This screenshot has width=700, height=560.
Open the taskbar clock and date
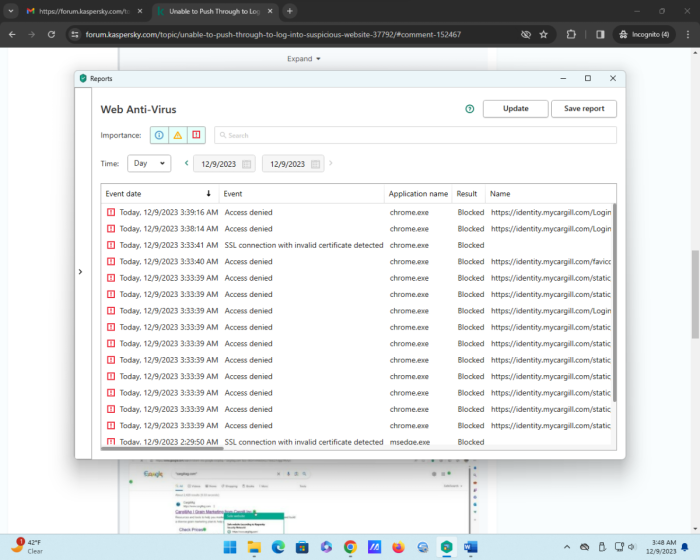(x=661, y=547)
